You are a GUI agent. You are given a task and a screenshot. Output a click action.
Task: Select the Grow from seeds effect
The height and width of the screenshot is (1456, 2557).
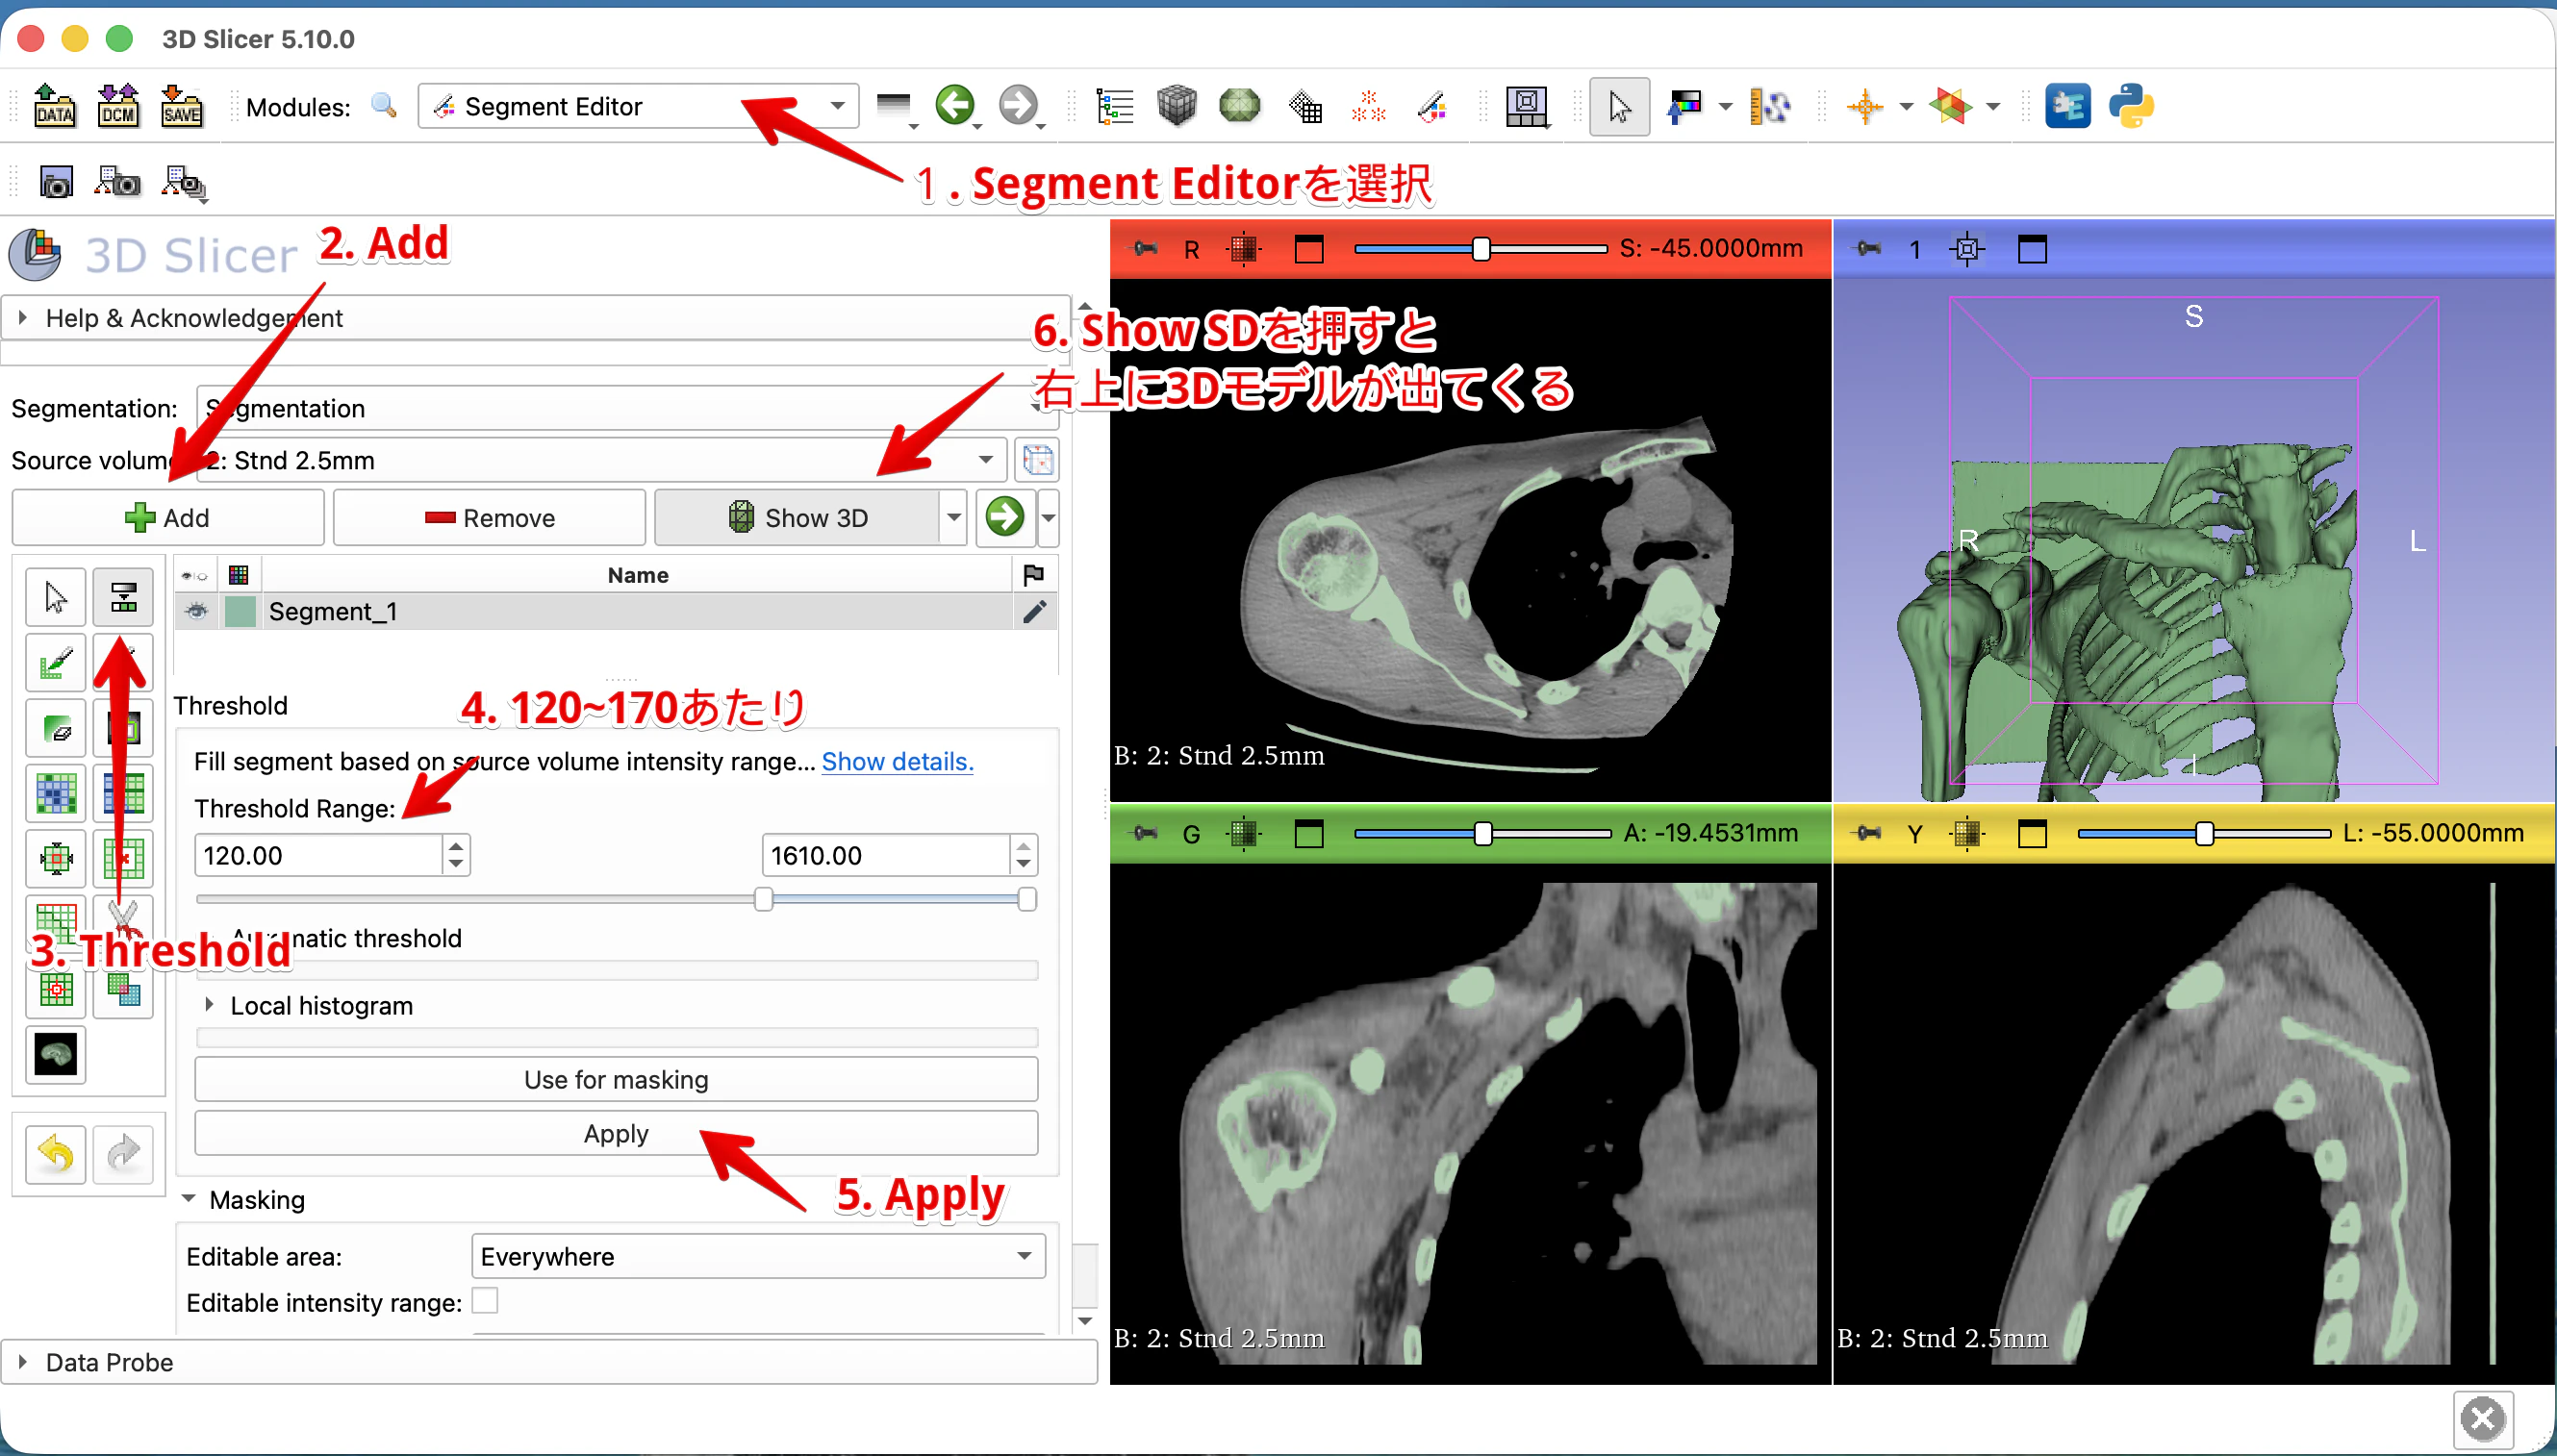click(x=55, y=793)
